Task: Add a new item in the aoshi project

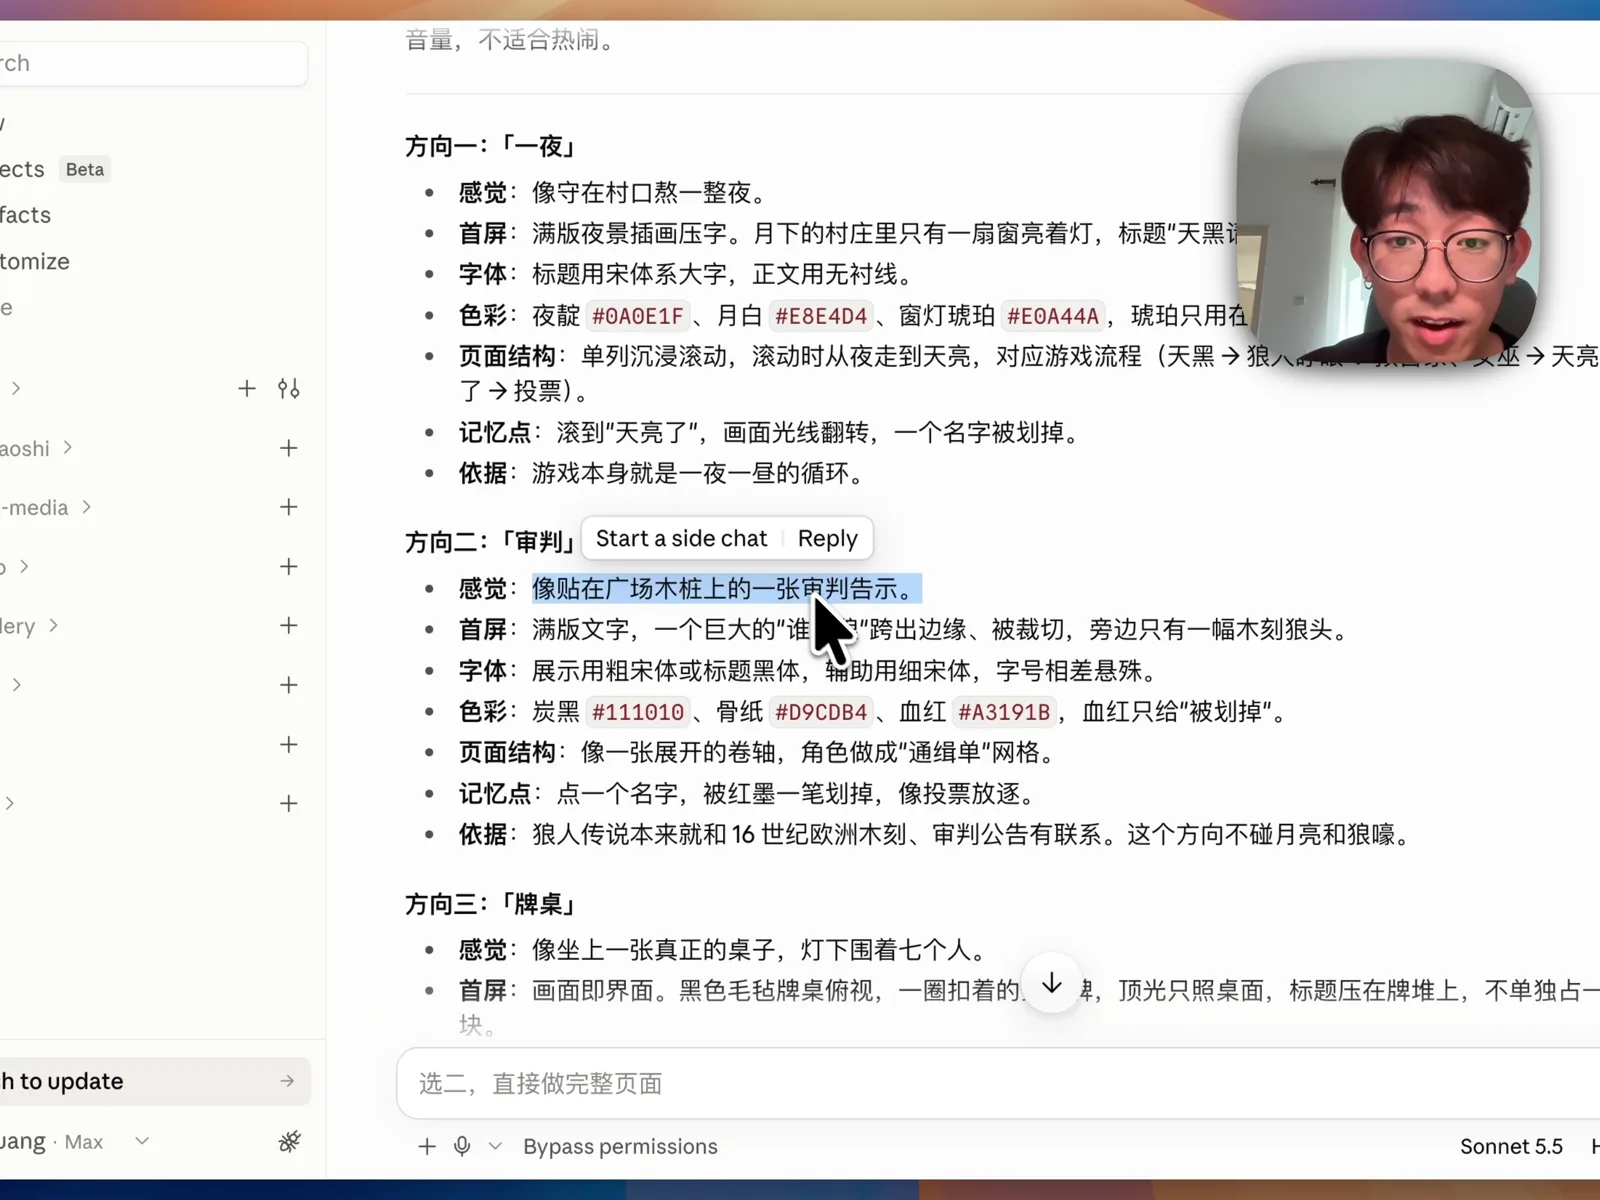Action: [289, 448]
